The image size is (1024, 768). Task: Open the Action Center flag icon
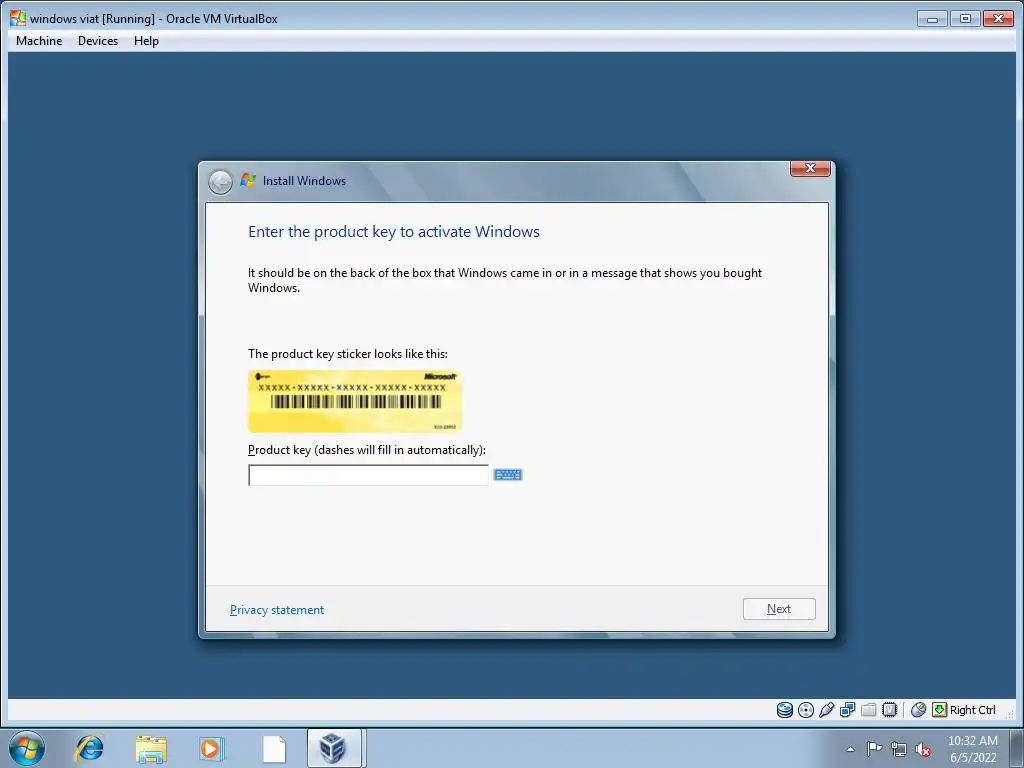874,749
